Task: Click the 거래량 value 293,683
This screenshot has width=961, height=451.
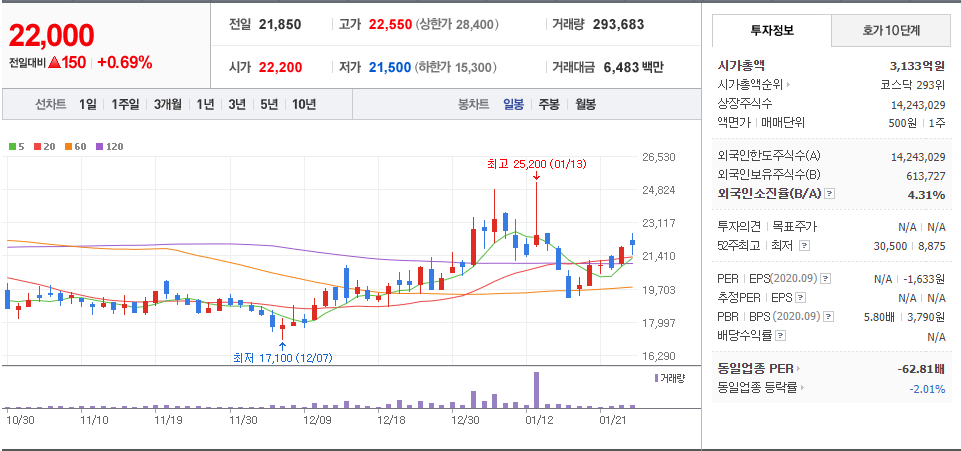Action: (x=618, y=25)
